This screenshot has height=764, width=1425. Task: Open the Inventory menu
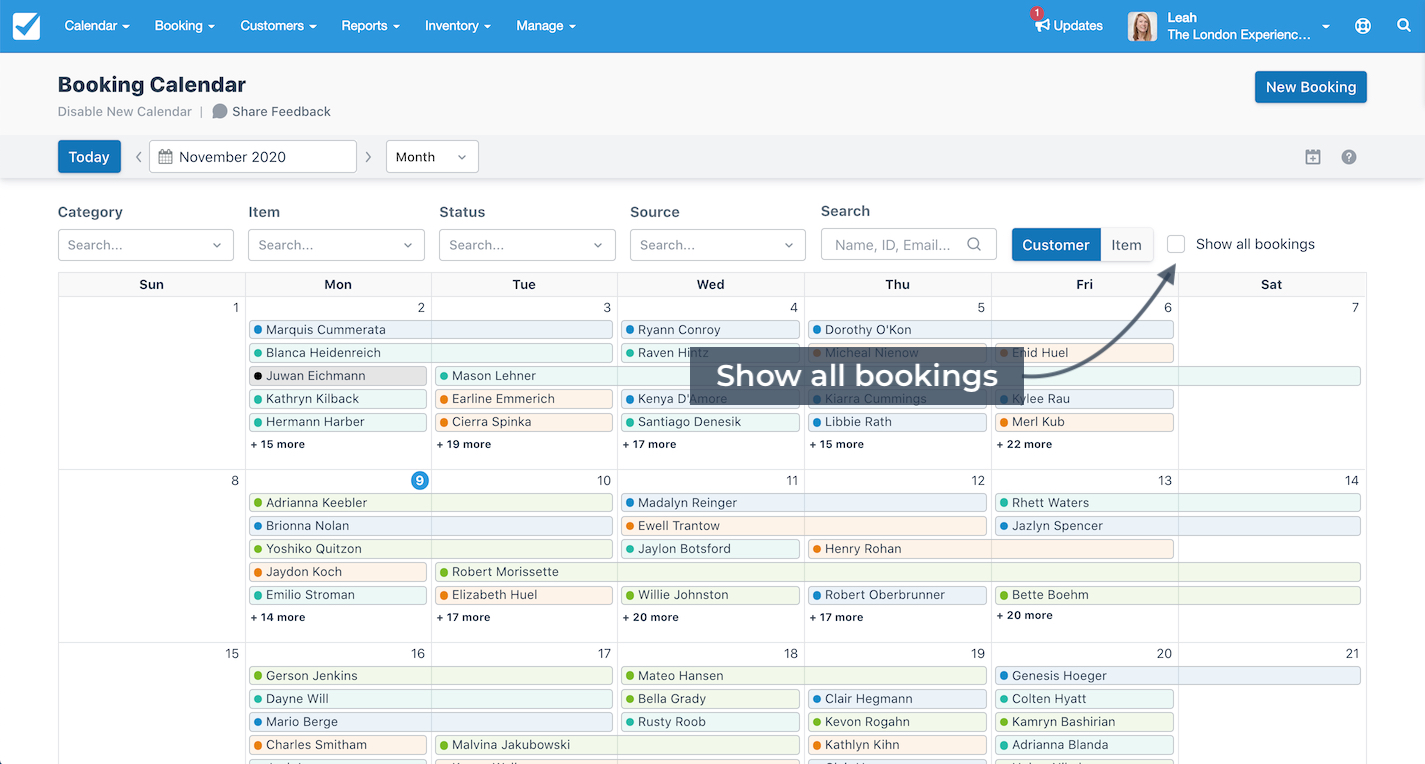tap(458, 26)
